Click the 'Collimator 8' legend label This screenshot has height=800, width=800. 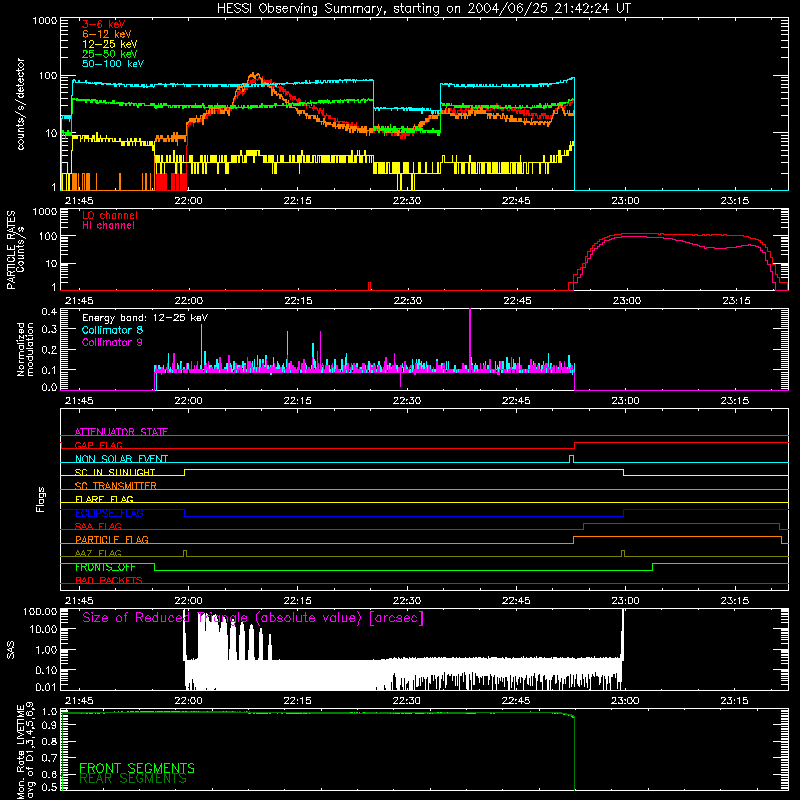[x=112, y=330]
